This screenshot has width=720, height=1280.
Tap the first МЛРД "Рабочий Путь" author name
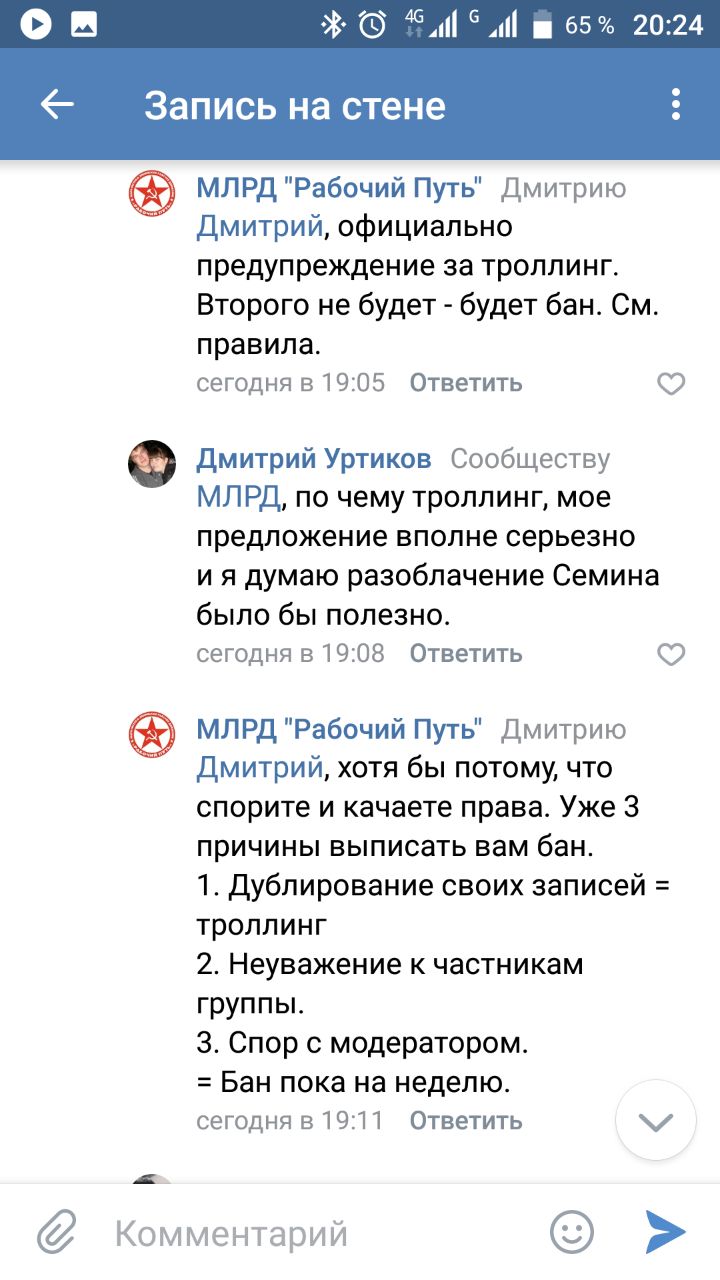[x=339, y=188]
